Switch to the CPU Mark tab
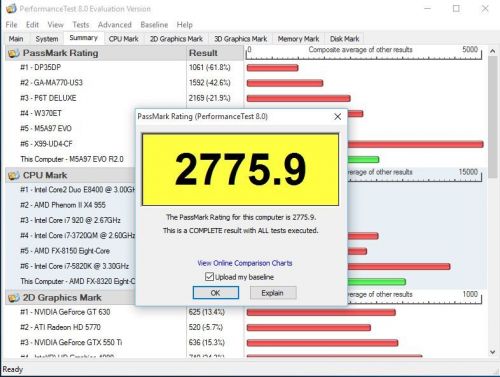The width and height of the screenshot is (500, 377). tap(123, 39)
